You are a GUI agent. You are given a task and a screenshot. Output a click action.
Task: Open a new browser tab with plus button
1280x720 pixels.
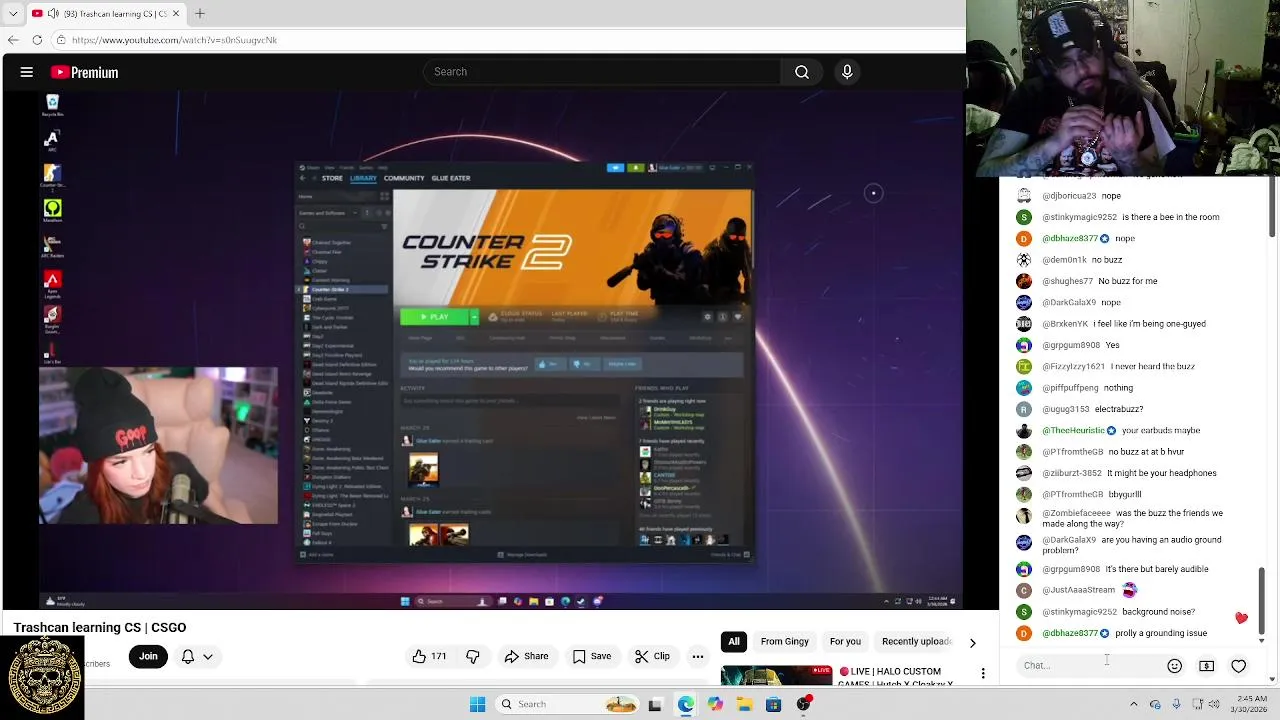point(200,13)
